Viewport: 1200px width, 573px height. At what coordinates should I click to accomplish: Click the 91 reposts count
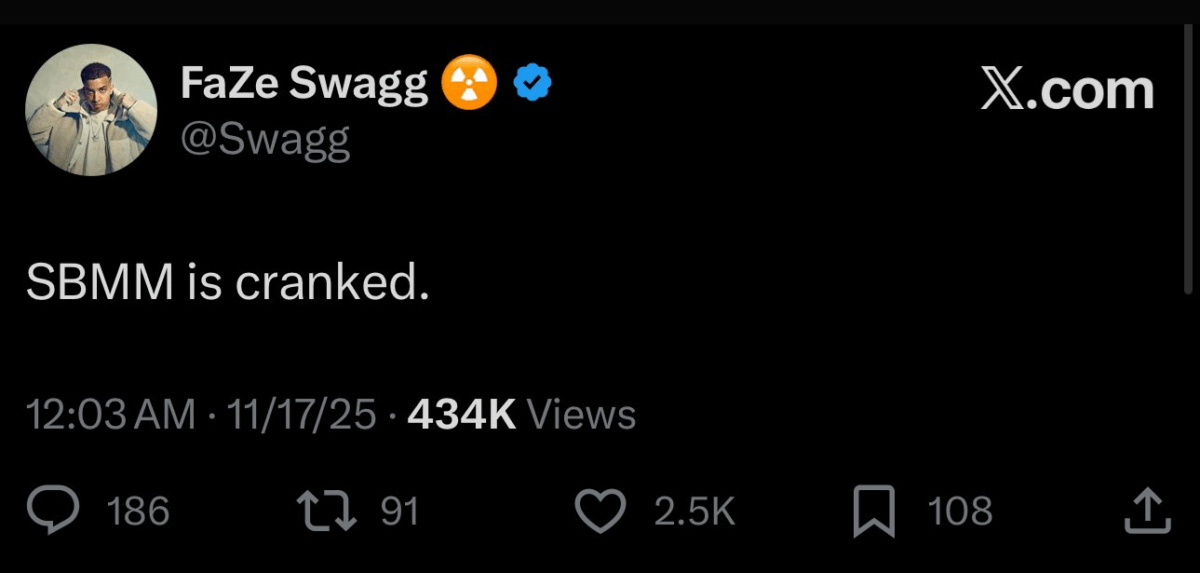[x=400, y=512]
